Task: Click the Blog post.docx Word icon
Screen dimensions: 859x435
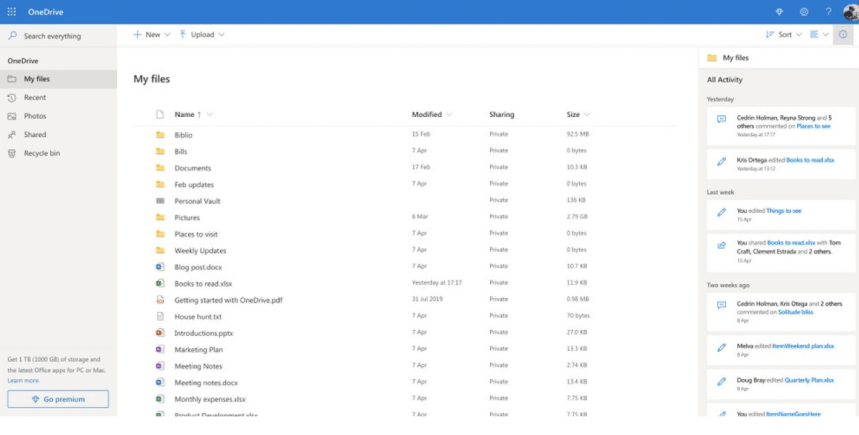Action: coord(160,267)
